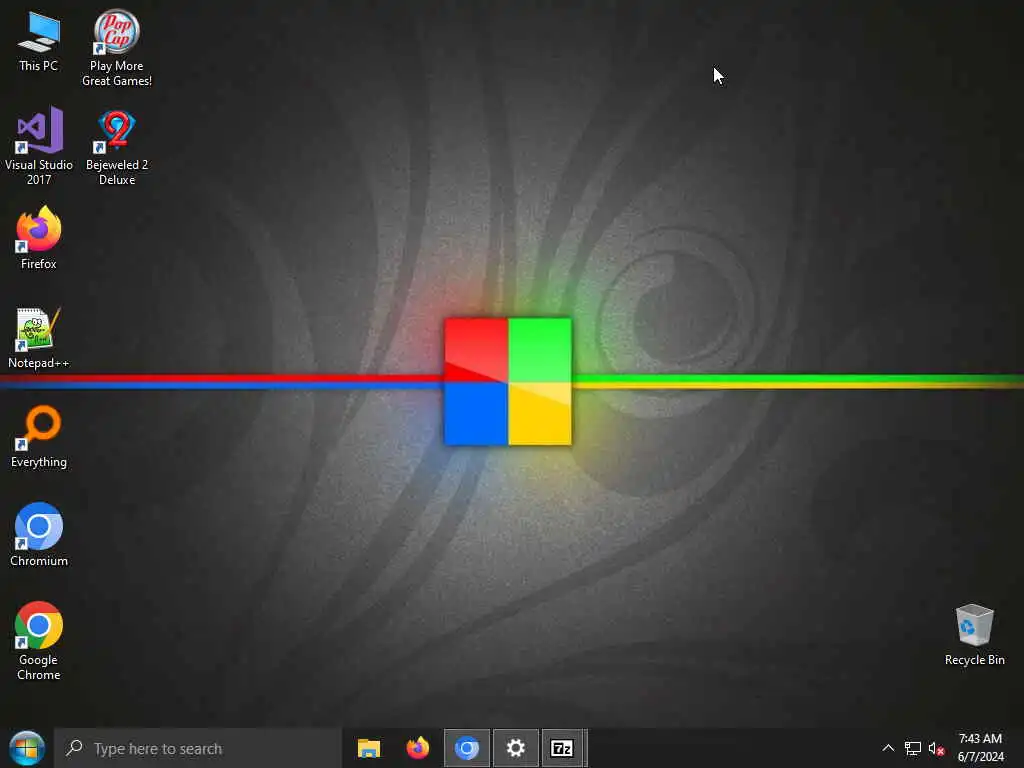Select the Recycle Bin icon
This screenshot has height=768, width=1024.
tap(974, 635)
